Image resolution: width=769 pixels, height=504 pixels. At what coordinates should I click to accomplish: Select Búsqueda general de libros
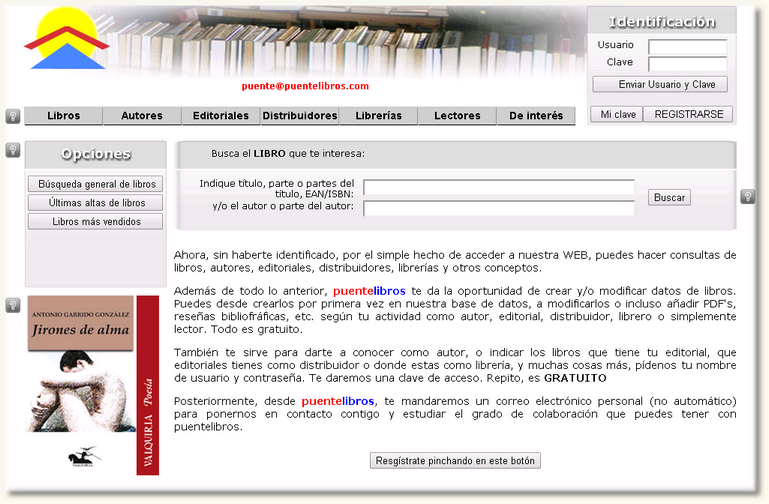[x=96, y=184]
